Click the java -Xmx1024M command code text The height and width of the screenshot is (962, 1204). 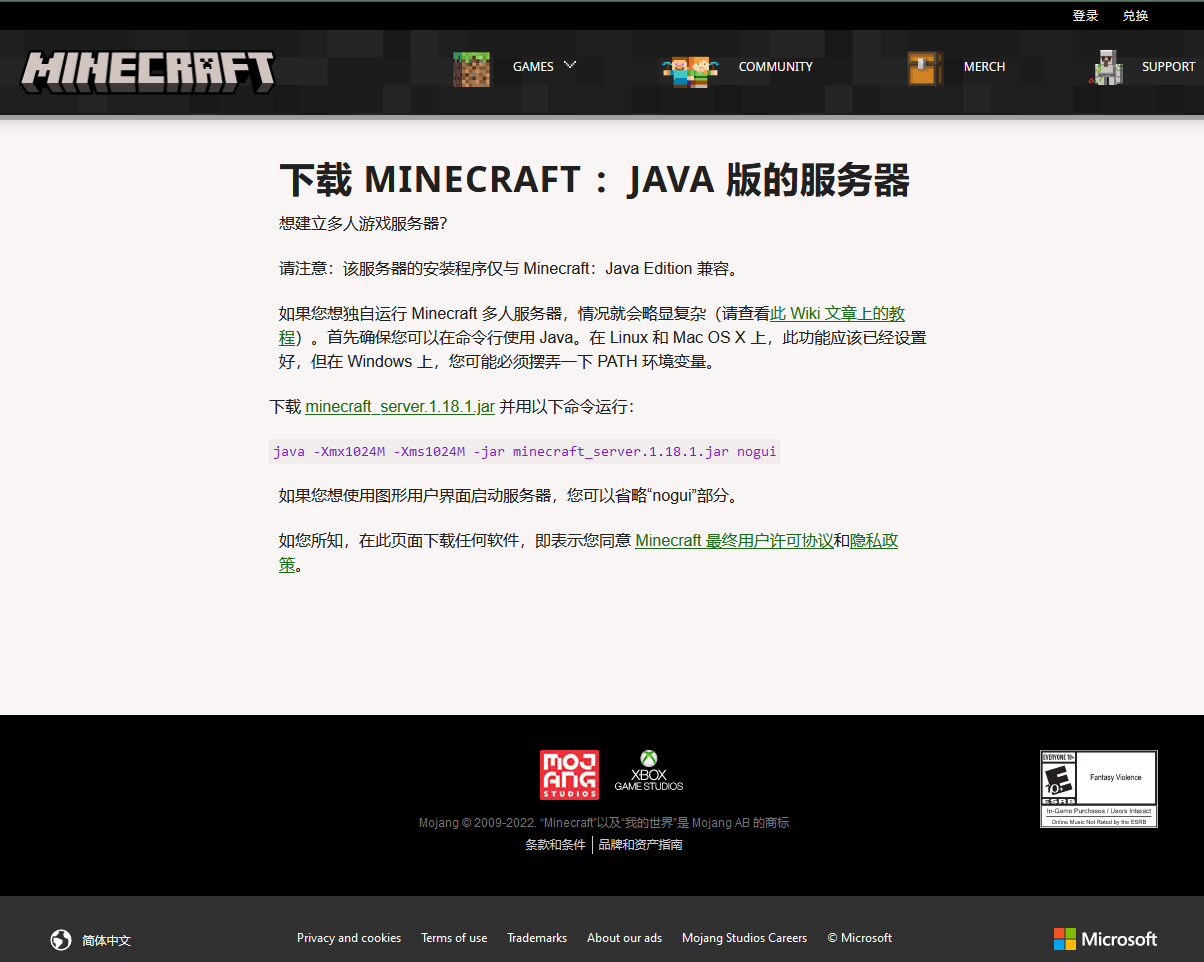click(525, 451)
